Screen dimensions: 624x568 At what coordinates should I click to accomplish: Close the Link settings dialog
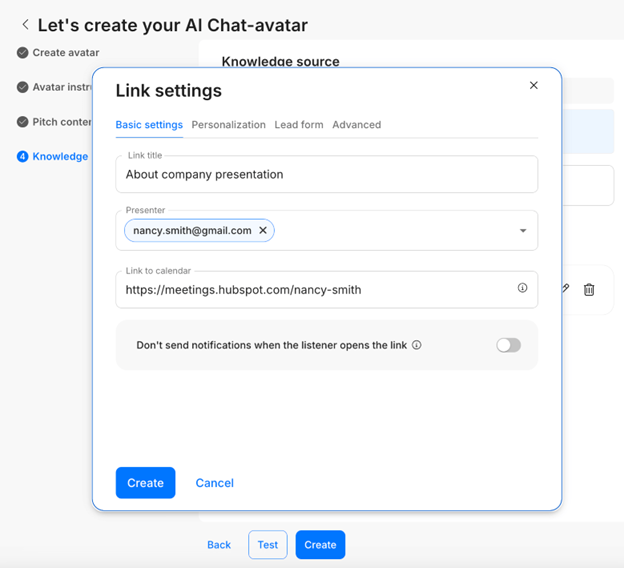tap(534, 85)
